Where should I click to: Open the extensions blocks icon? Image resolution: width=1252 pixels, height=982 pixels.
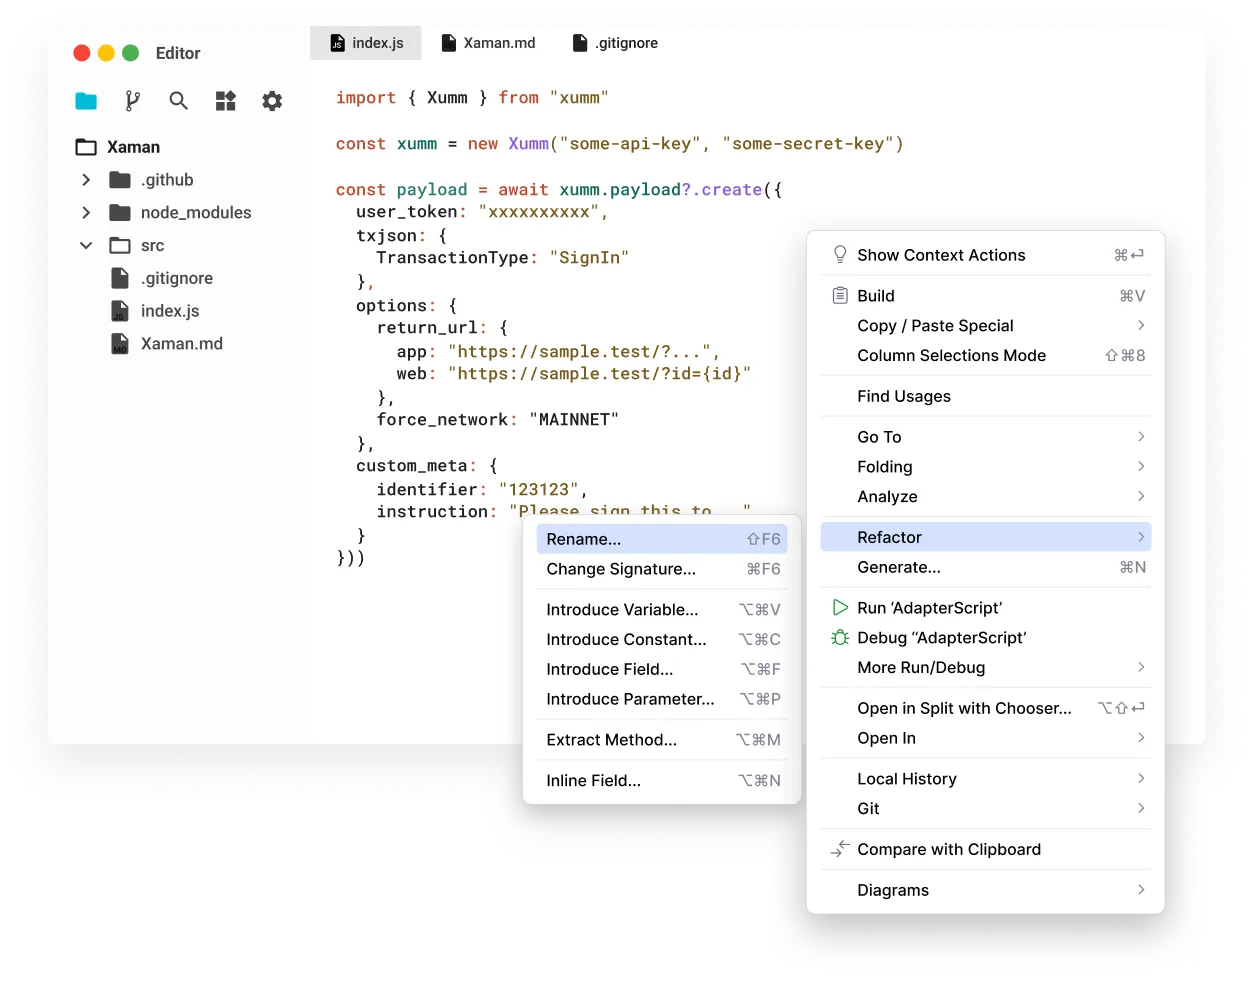click(x=226, y=101)
